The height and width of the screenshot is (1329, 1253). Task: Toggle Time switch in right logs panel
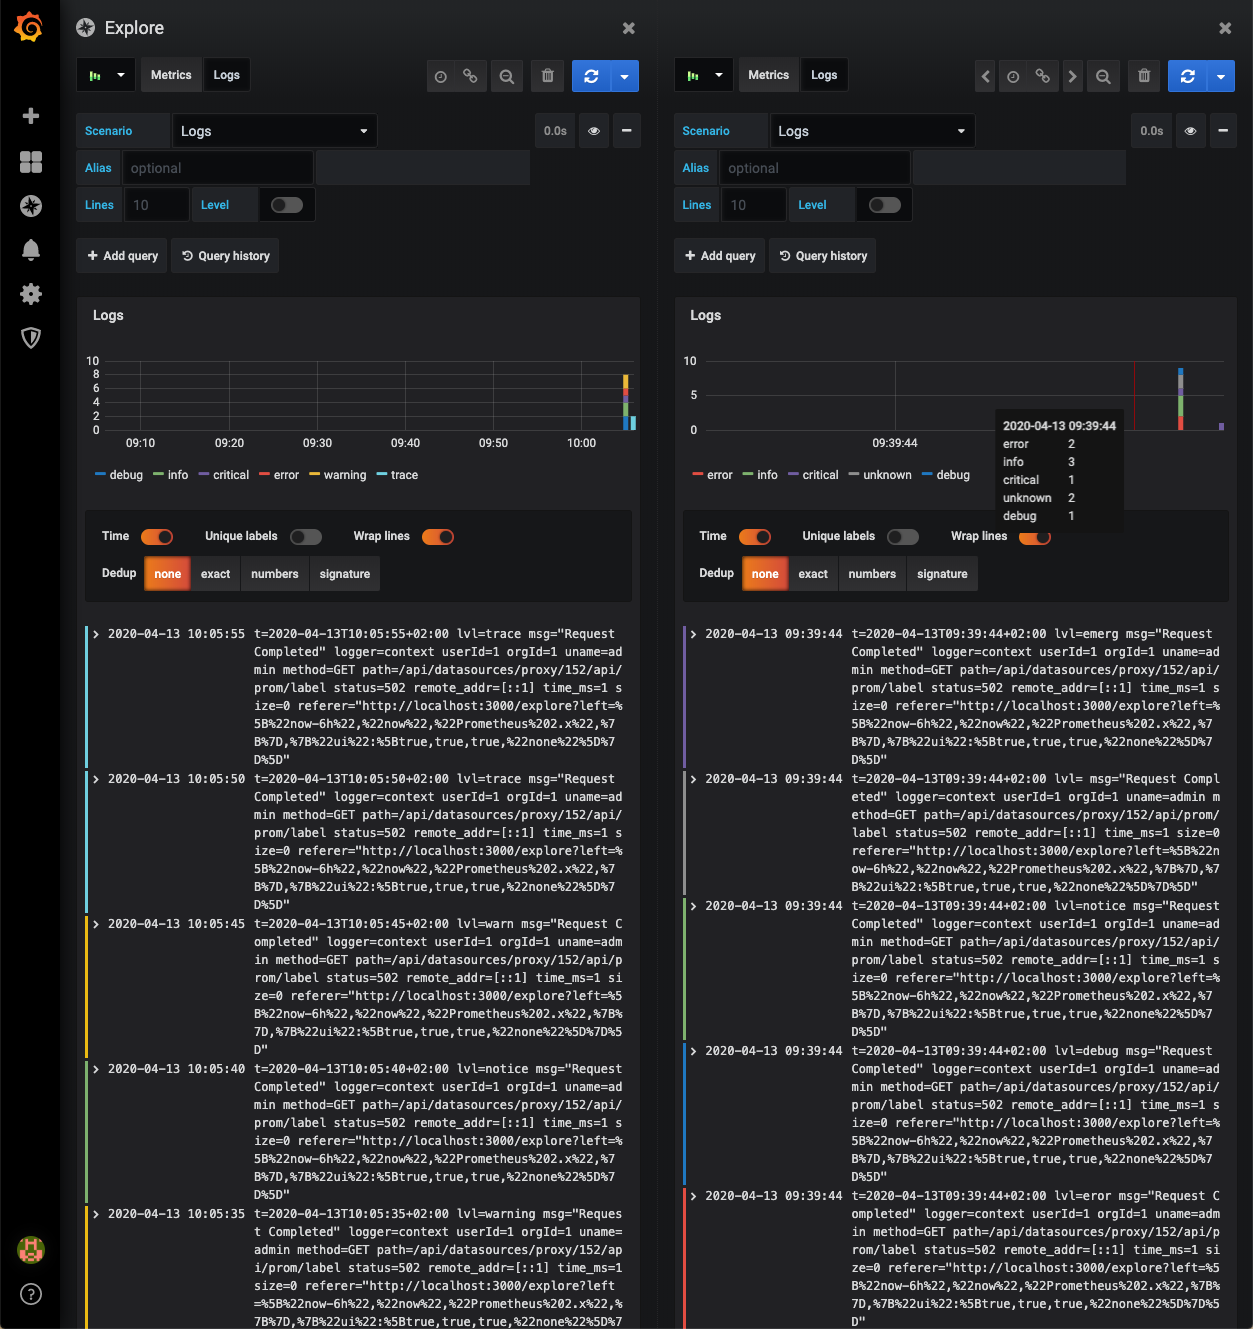[x=755, y=537]
